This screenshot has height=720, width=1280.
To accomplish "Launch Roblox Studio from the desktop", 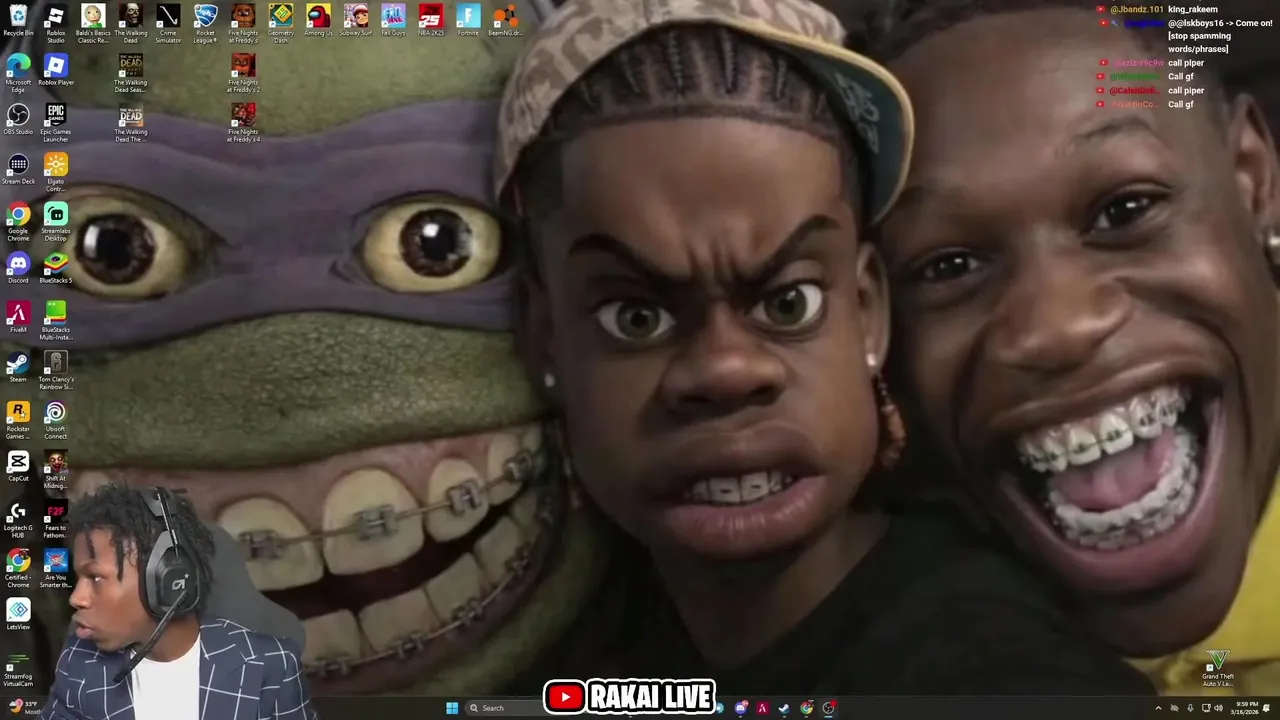I will 56,24.
